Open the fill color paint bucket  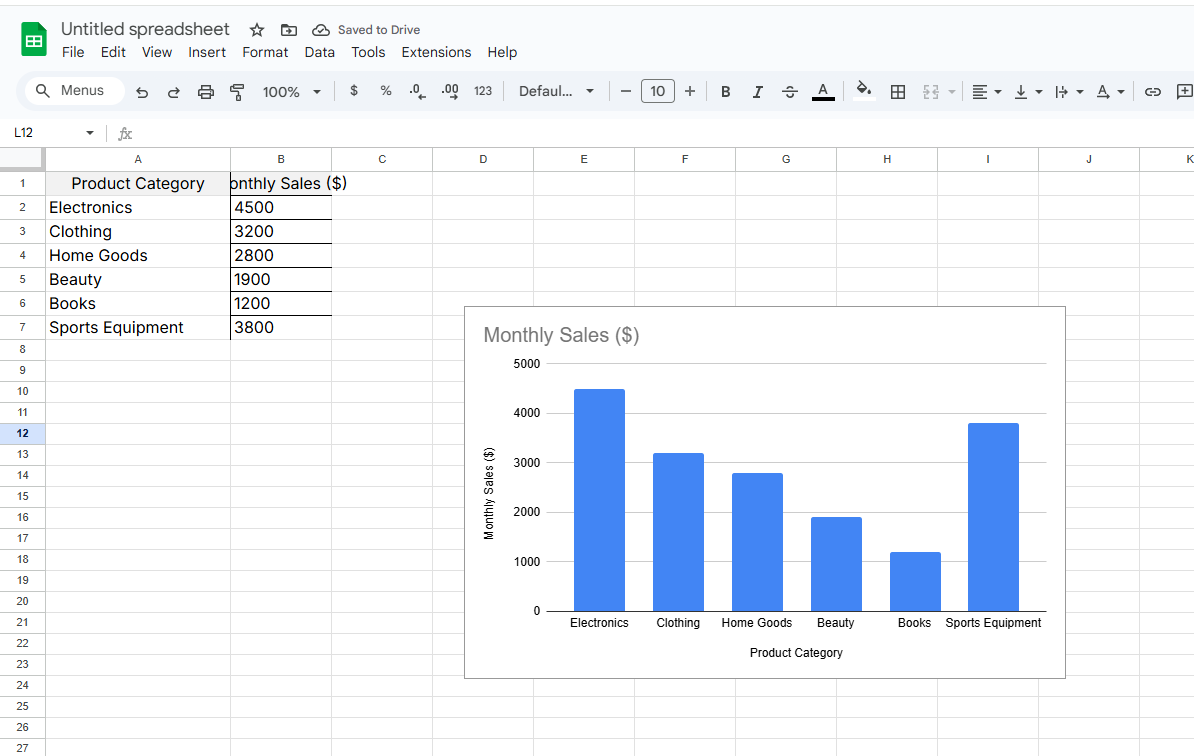click(x=864, y=91)
